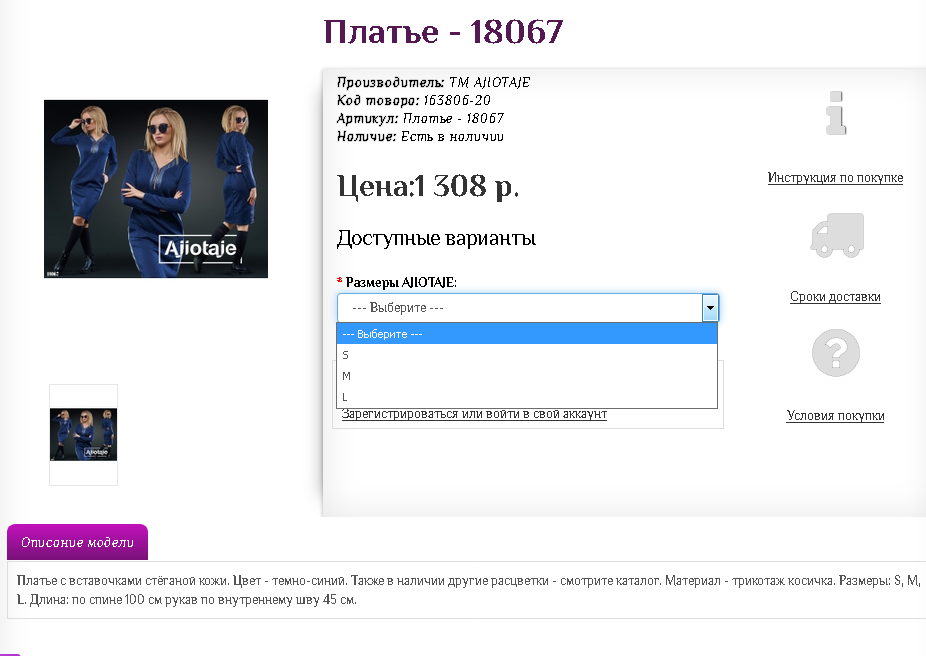Choose size S from the list
Viewport: 926px width, 656px height.
(526, 355)
